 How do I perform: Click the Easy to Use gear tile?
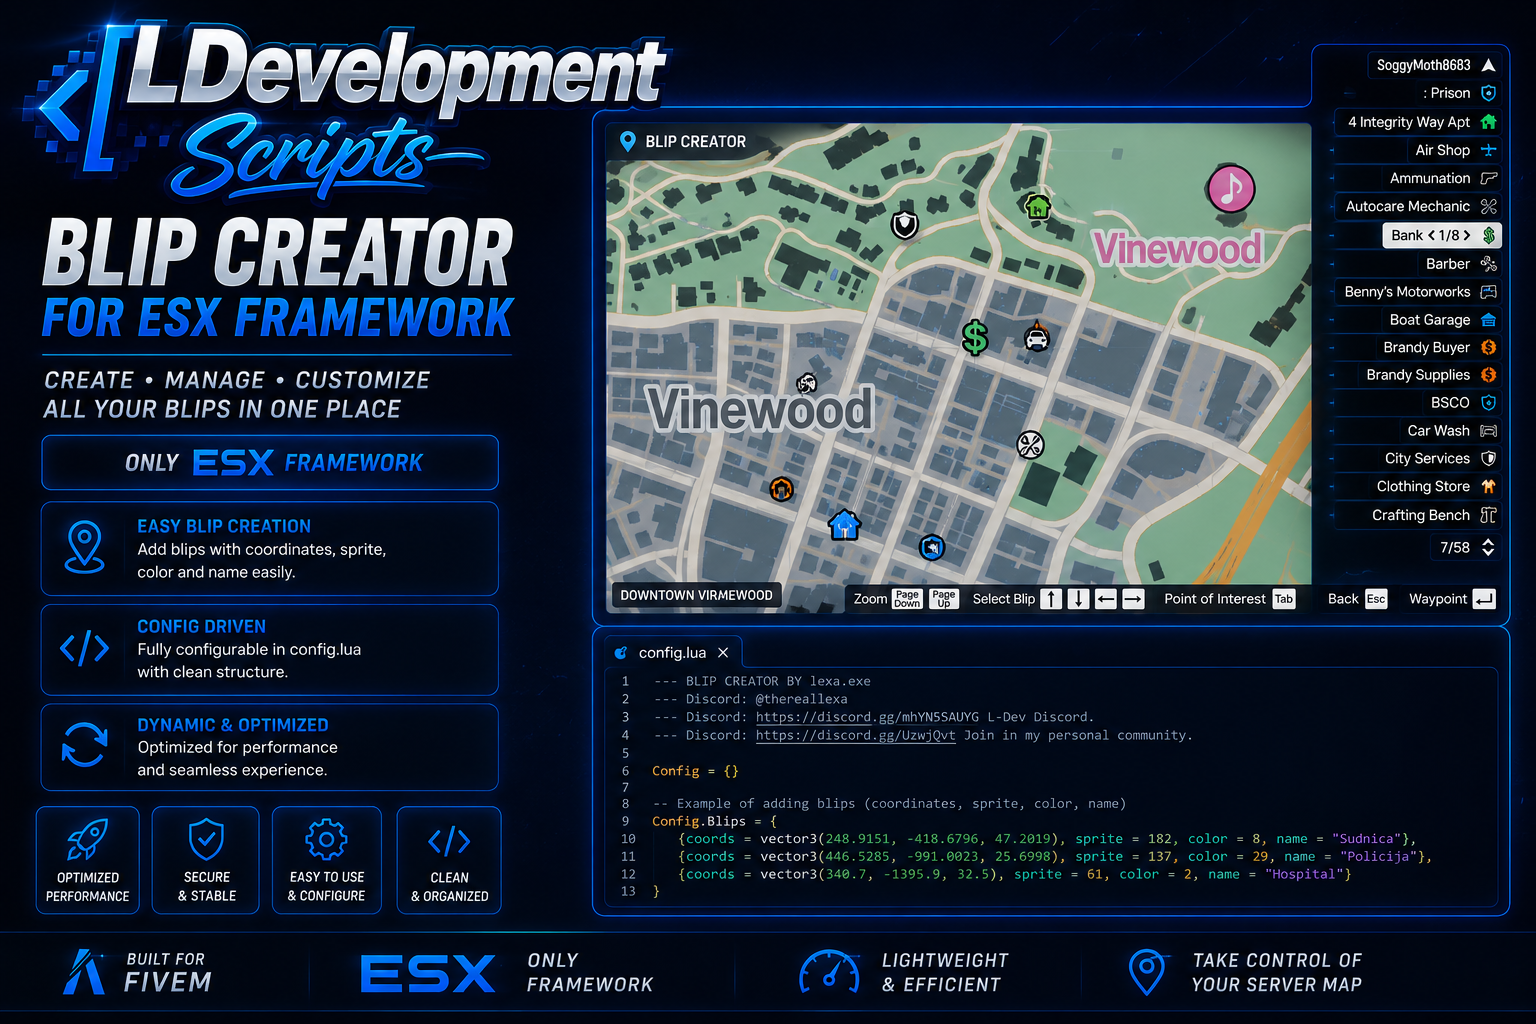pos(327,860)
